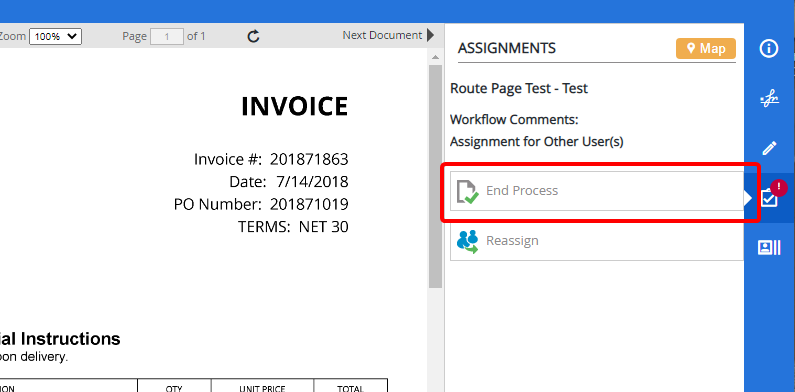Open the Info panel sidebar icon
Viewport: 795px width, 392px height.
[769, 49]
